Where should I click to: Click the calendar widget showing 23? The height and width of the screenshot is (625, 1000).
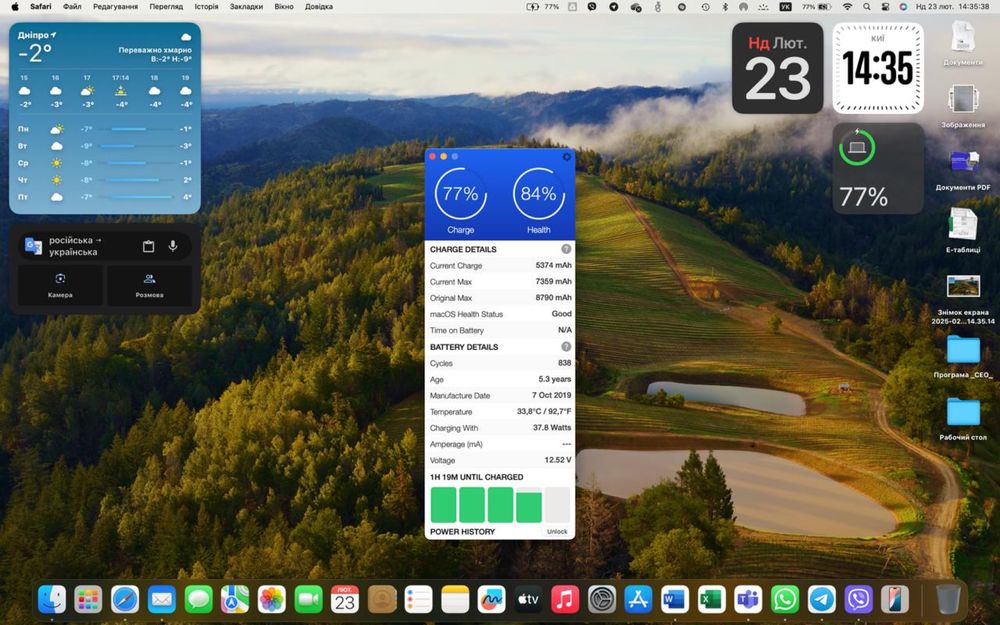coord(777,68)
